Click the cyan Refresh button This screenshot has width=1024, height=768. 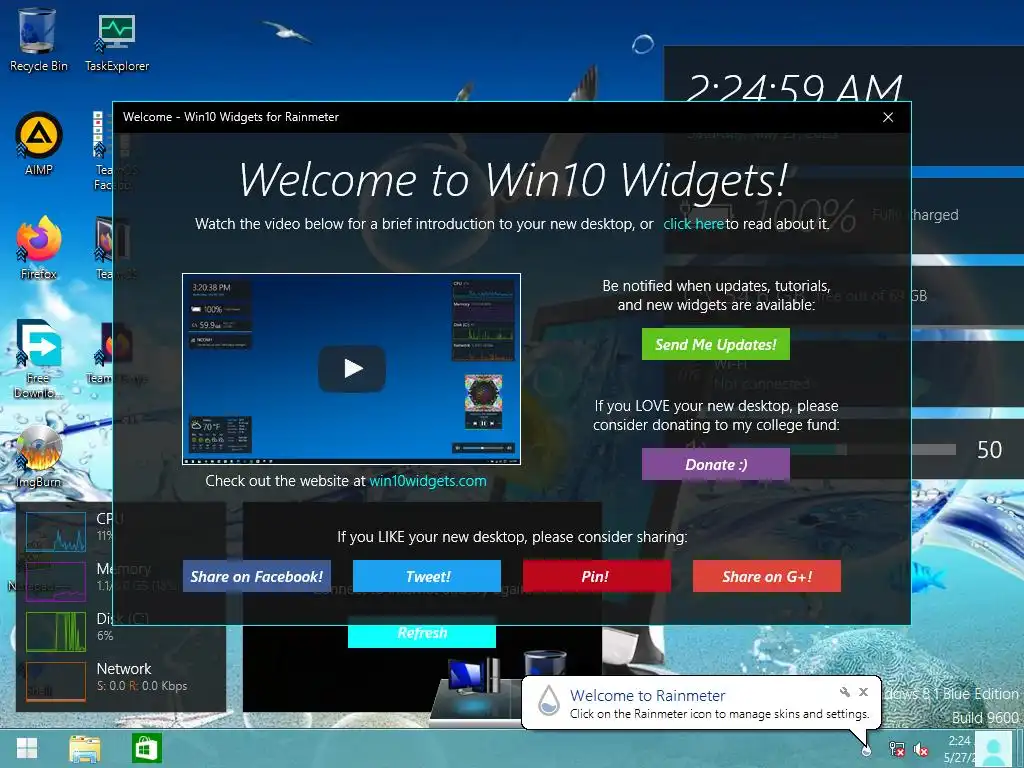pyautogui.click(x=422, y=636)
